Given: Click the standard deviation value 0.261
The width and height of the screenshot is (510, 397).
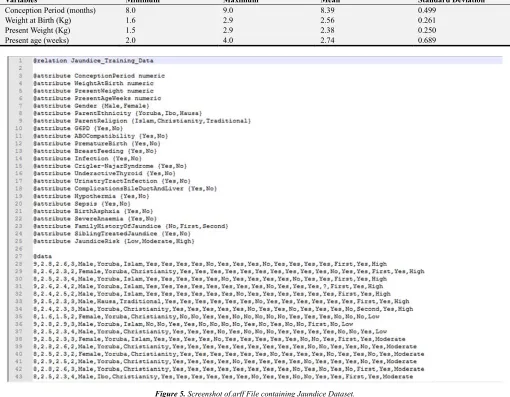Looking at the screenshot, I should tap(427, 20).
